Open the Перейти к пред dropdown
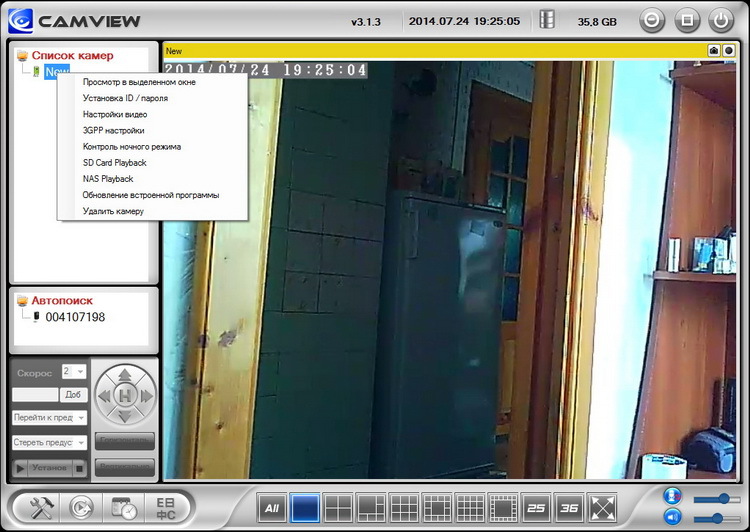This screenshot has height=532, width=750. click(49, 418)
